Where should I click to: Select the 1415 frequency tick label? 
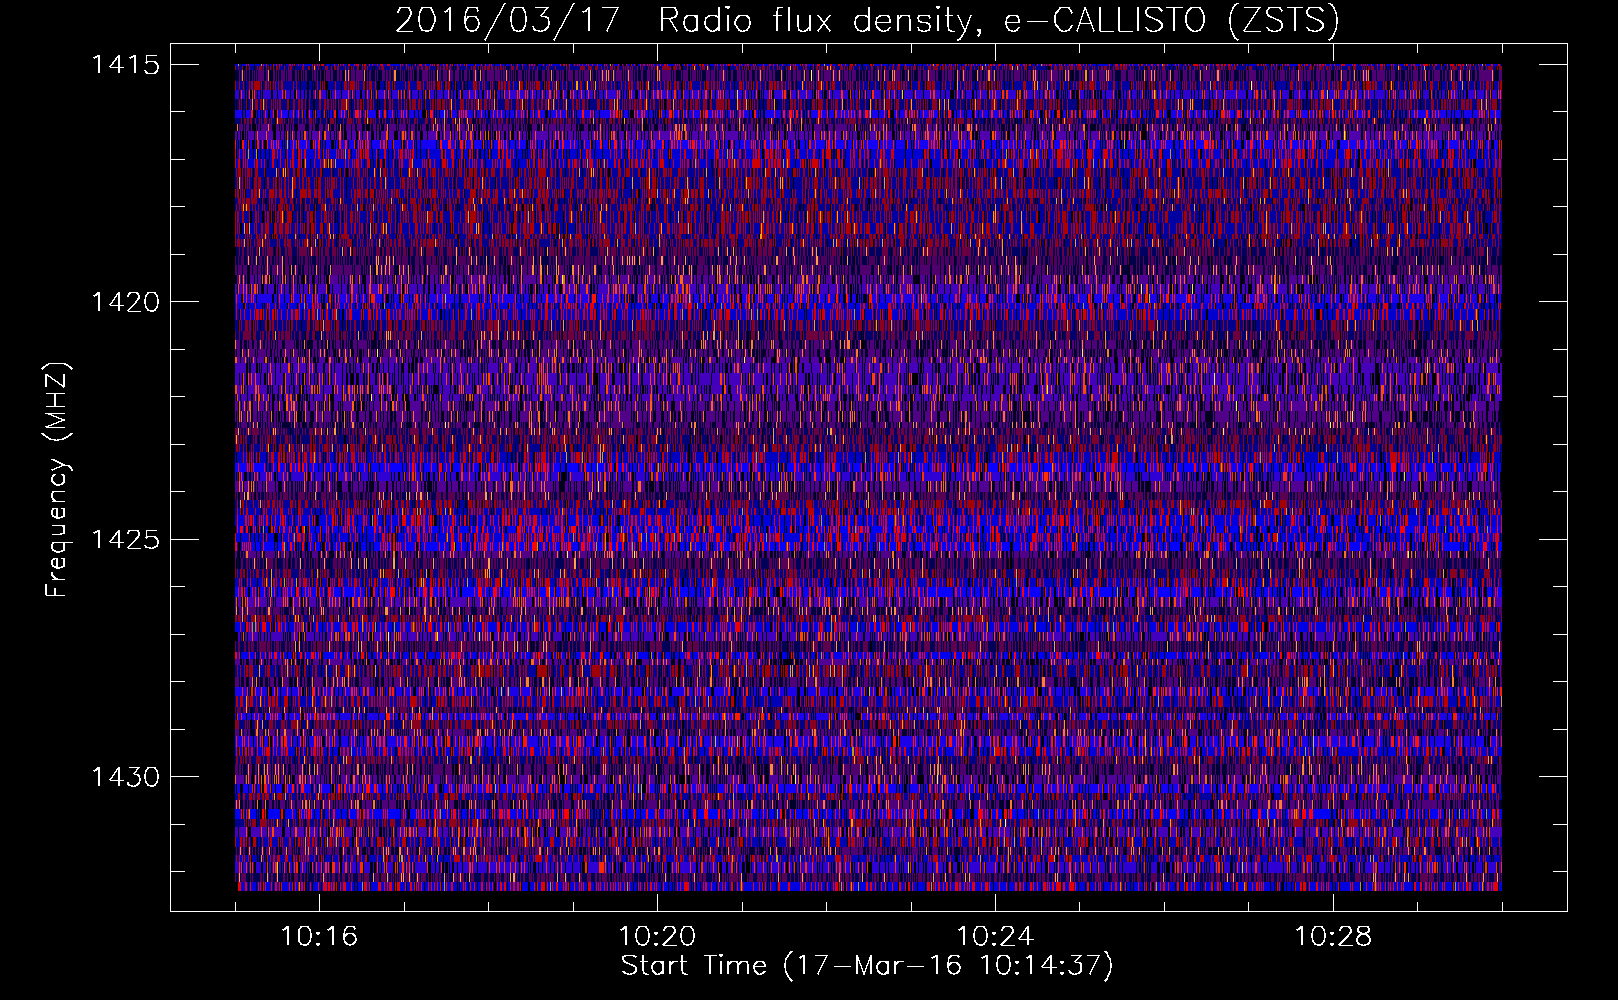click(125, 65)
